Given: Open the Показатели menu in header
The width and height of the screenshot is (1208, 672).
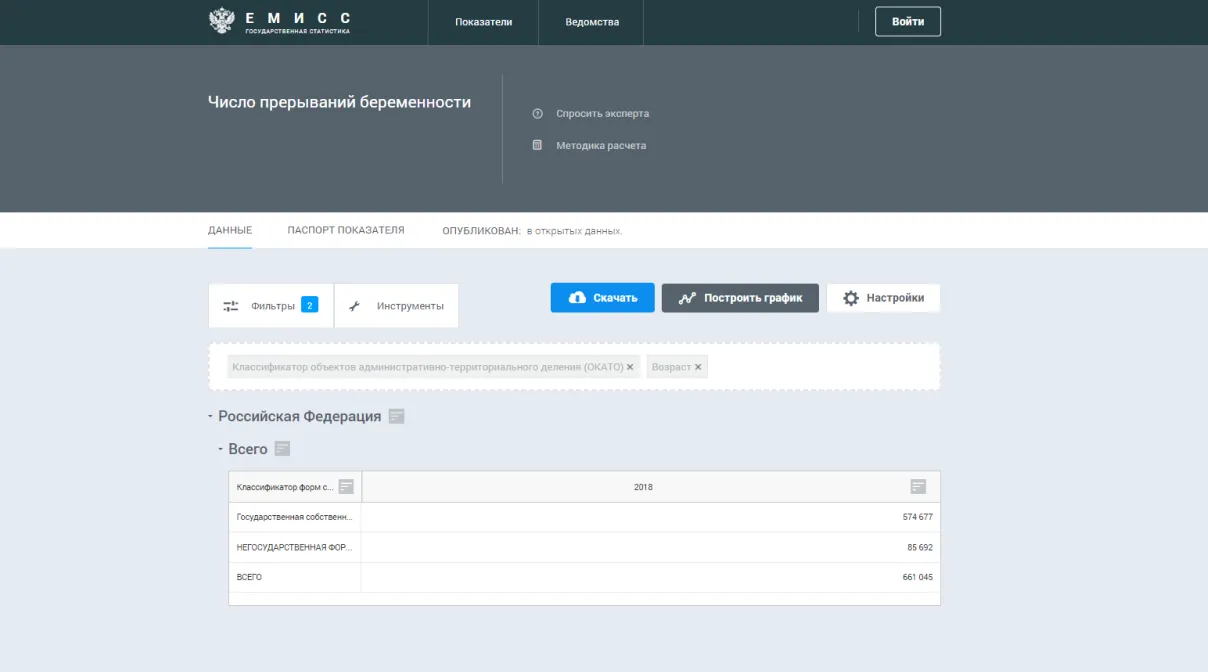Looking at the screenshot, I should pos(483,22).
